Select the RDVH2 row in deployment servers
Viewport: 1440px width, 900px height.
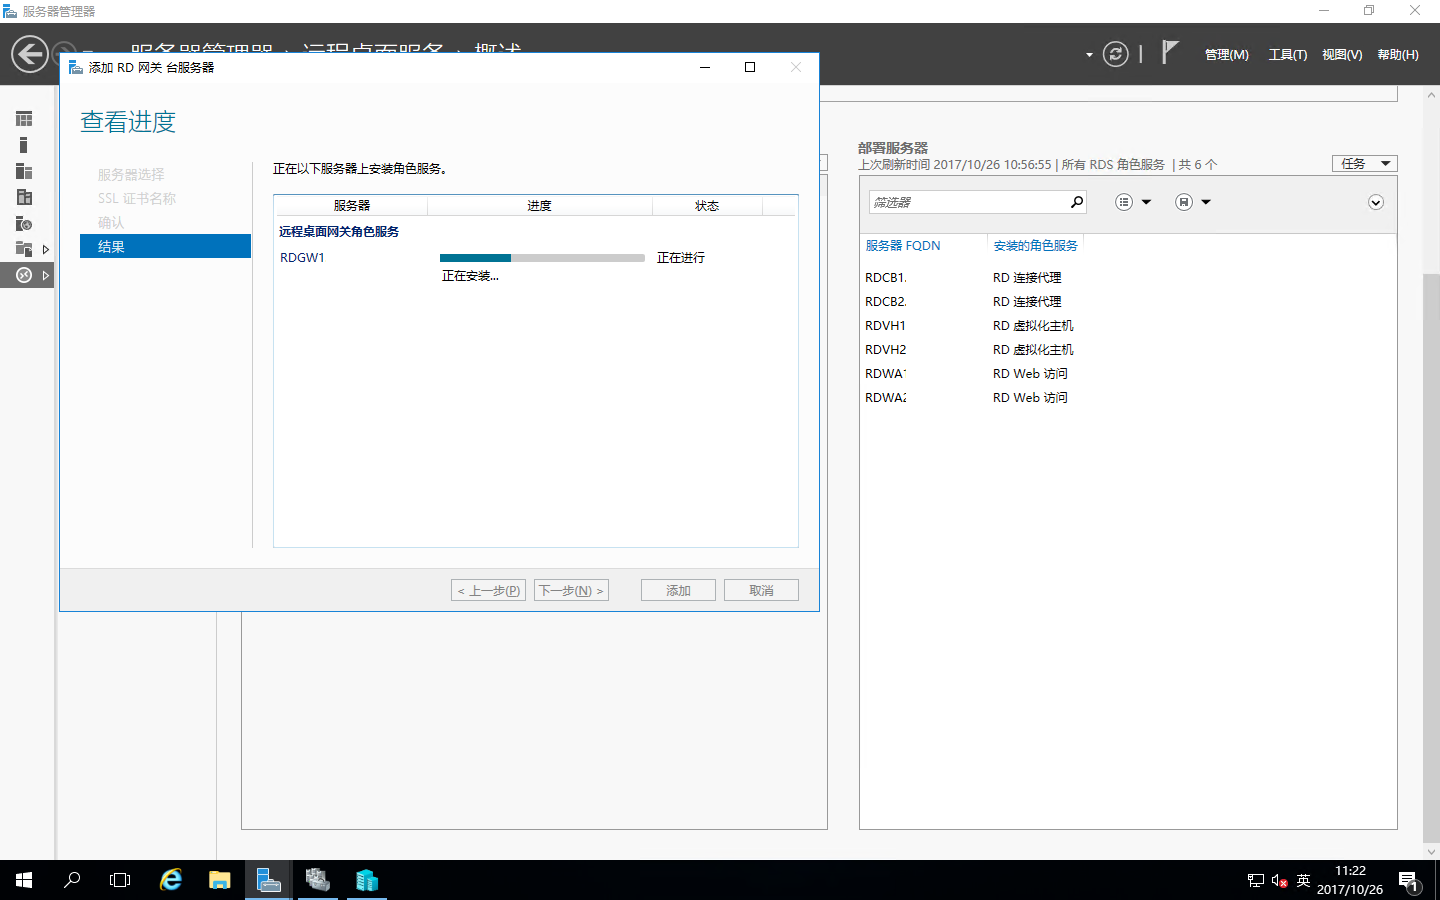click(x=1128, y=349)
